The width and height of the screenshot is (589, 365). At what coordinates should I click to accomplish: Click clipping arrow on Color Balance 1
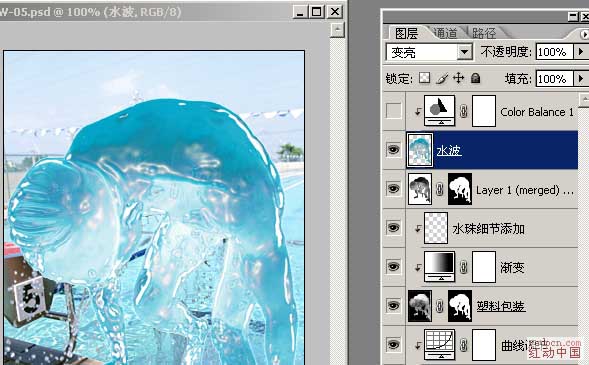417,112
